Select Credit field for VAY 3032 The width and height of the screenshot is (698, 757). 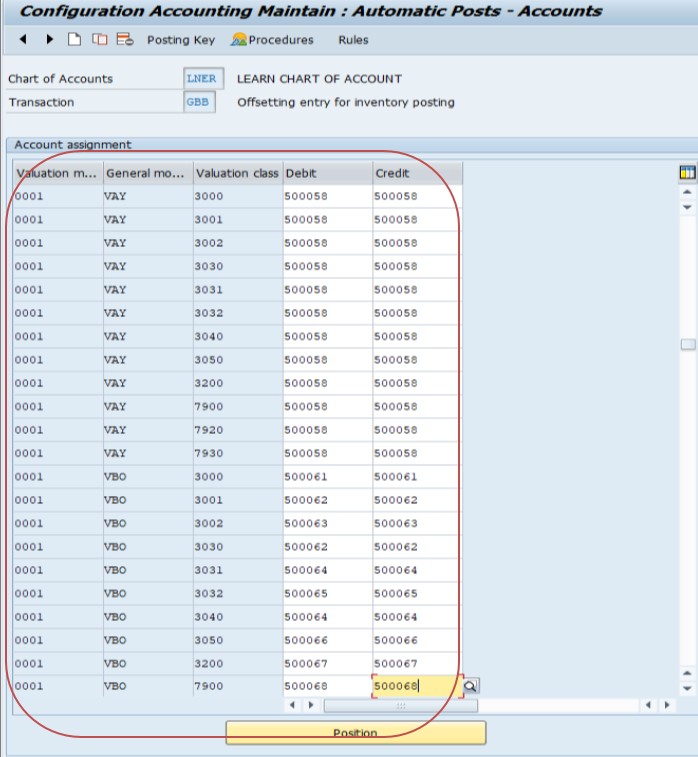click(x=416, y=313)
